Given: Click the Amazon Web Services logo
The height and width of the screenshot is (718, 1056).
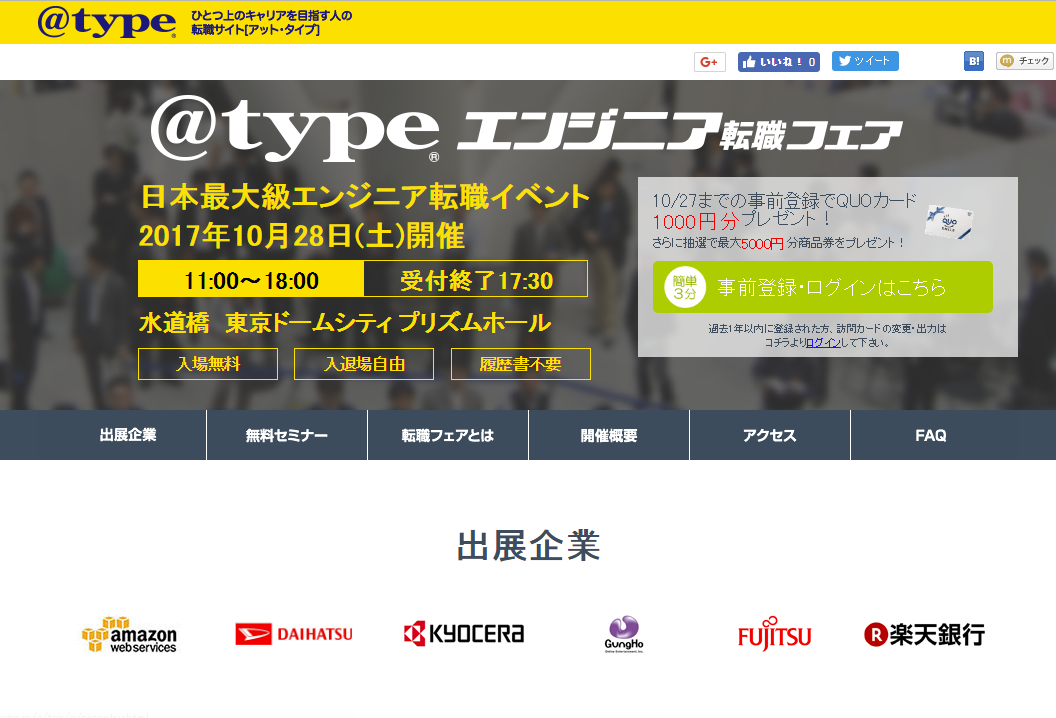Looking at the screenshot, I should 129,634.
